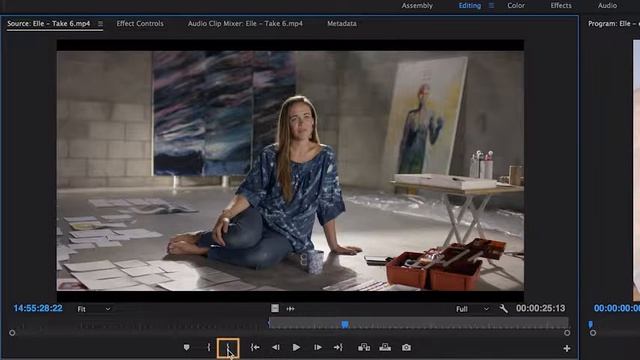640x360 pixels.
Task: Step back one frame
Action: click(x=276, y=347)
